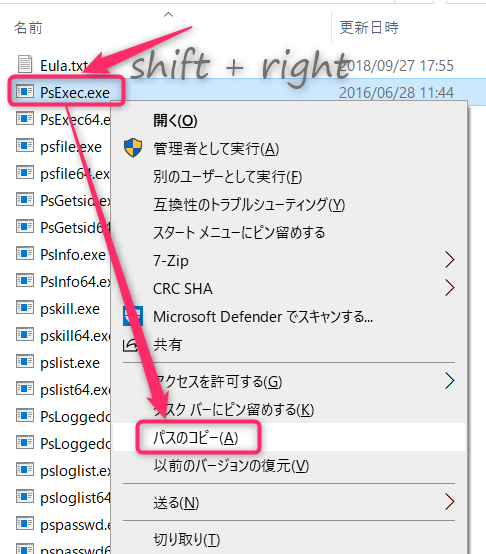Select the PsExec.exe application icon

tap(25, 92)
